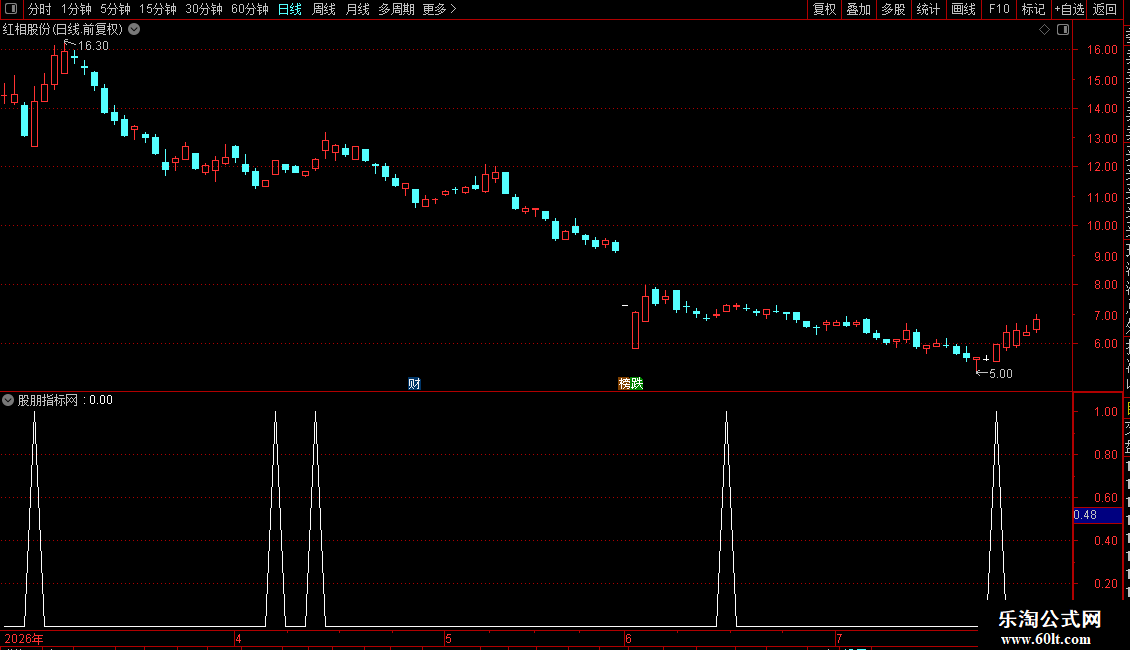The height and width of the screenshot is (650, 1130).
Task: Select the 16.30 high price label
Action: click(x=93, y=46)
